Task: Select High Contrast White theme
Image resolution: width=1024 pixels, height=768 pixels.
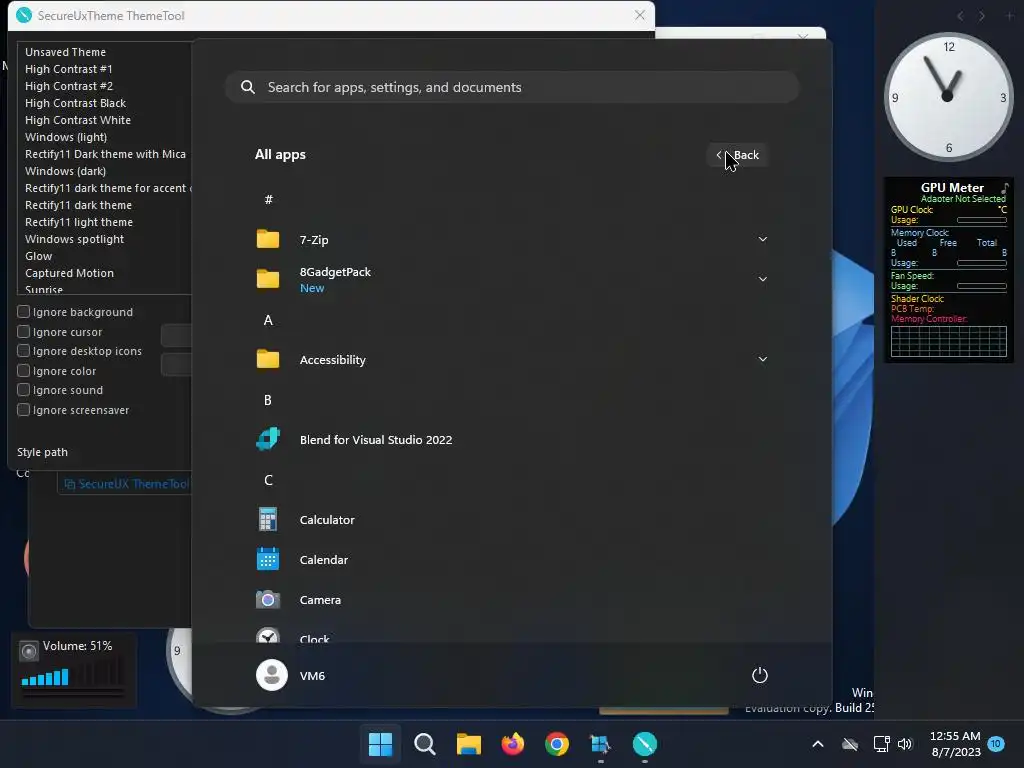Action: (78, 120)
